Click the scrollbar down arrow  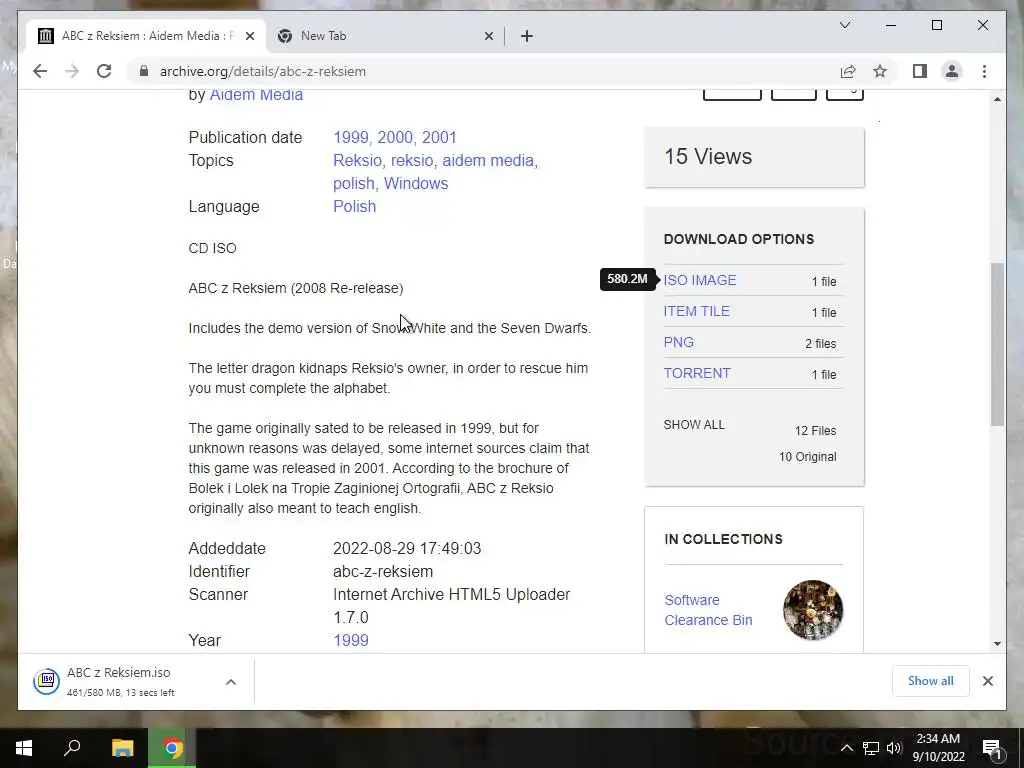[x=997, y=643]
